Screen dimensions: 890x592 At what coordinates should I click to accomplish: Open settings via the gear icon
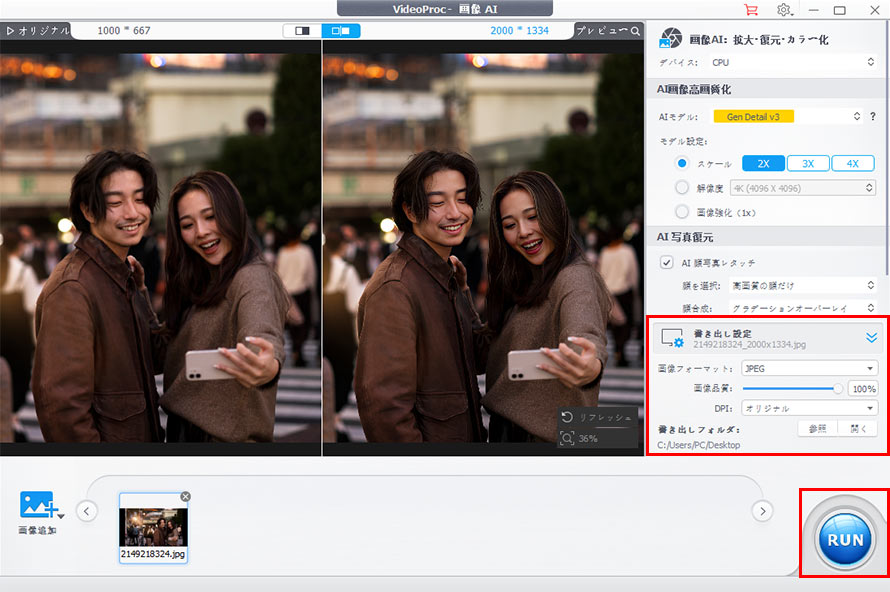click(784, 10)
